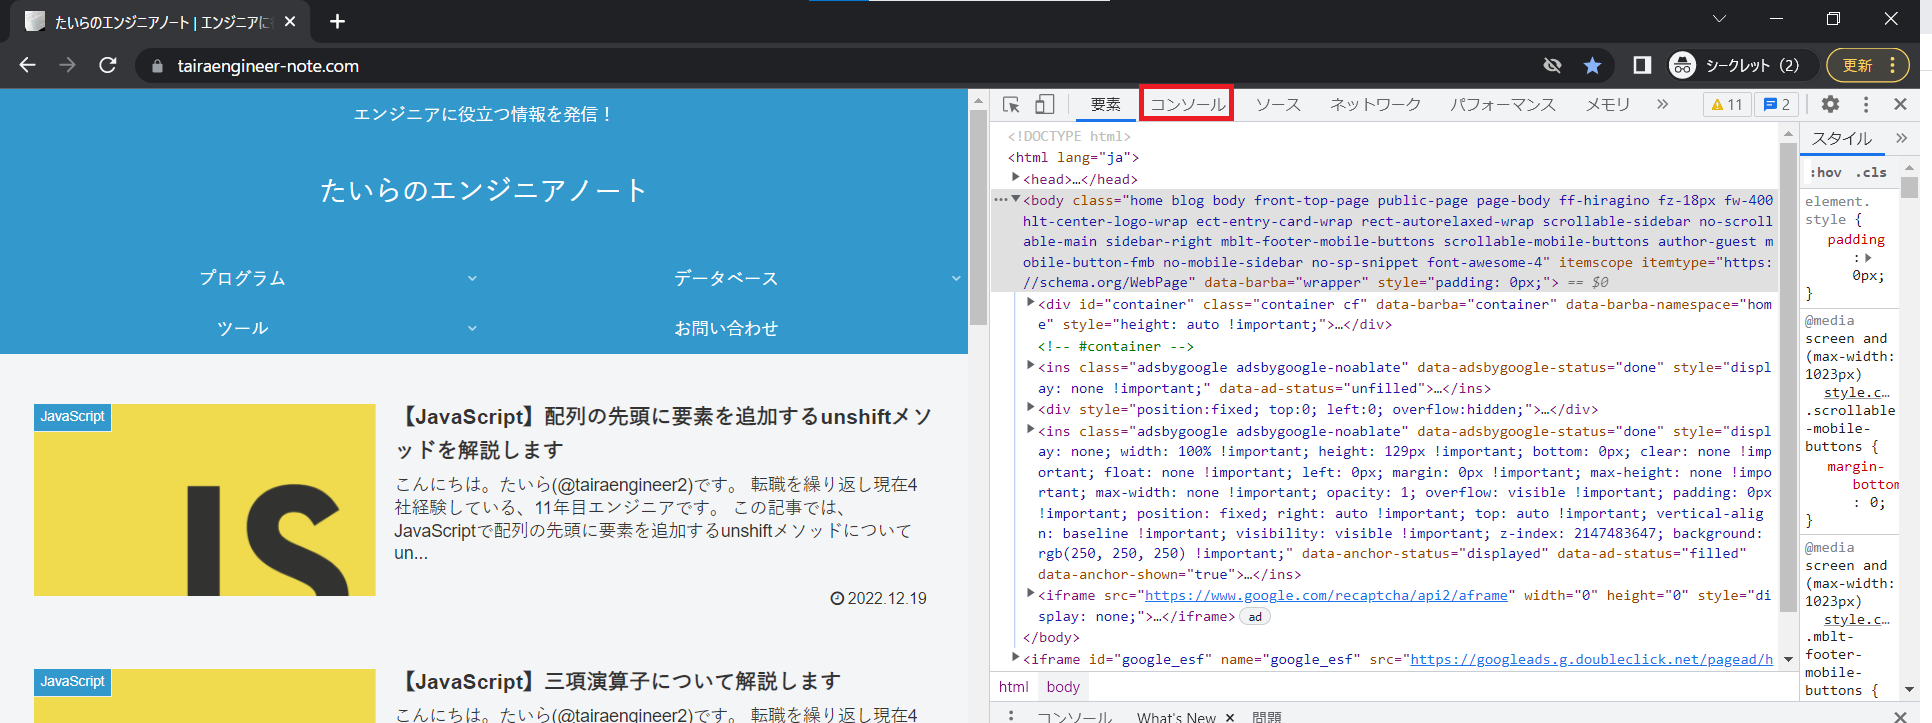
Task: Open the browser side panel icon
Action: pos(1642,66)
